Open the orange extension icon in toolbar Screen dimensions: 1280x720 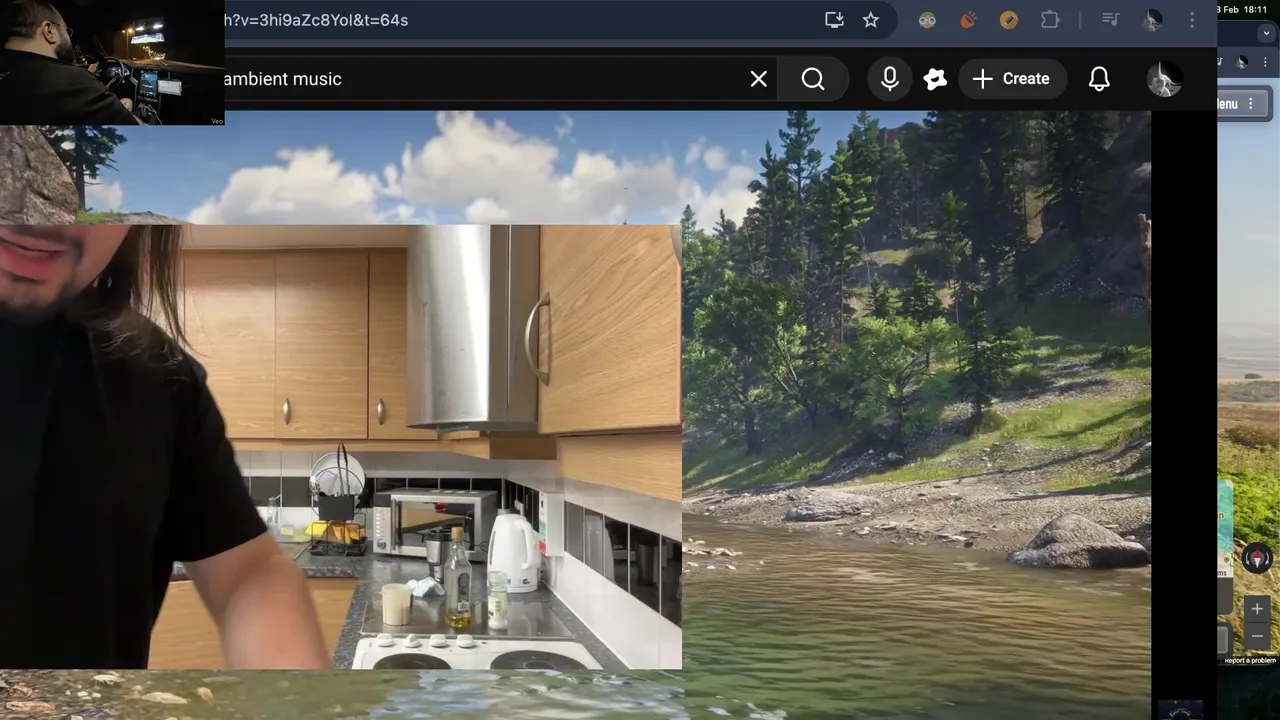point(968,20)
